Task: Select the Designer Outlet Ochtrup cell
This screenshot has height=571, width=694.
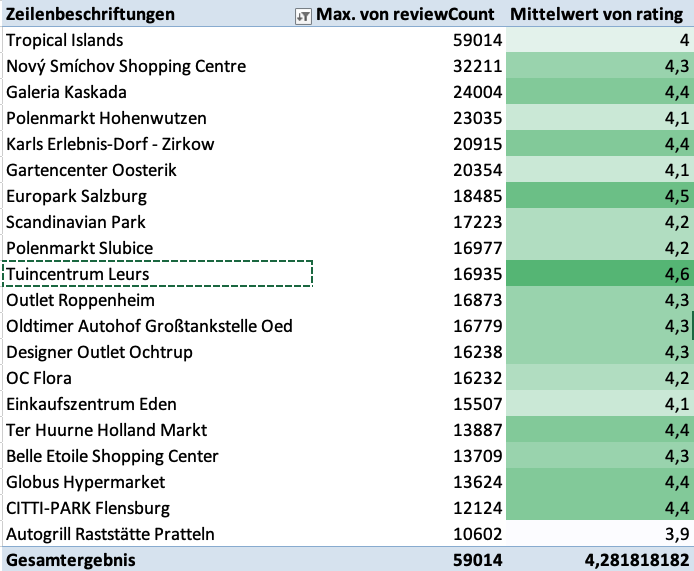Action: [x=99, y=352]
